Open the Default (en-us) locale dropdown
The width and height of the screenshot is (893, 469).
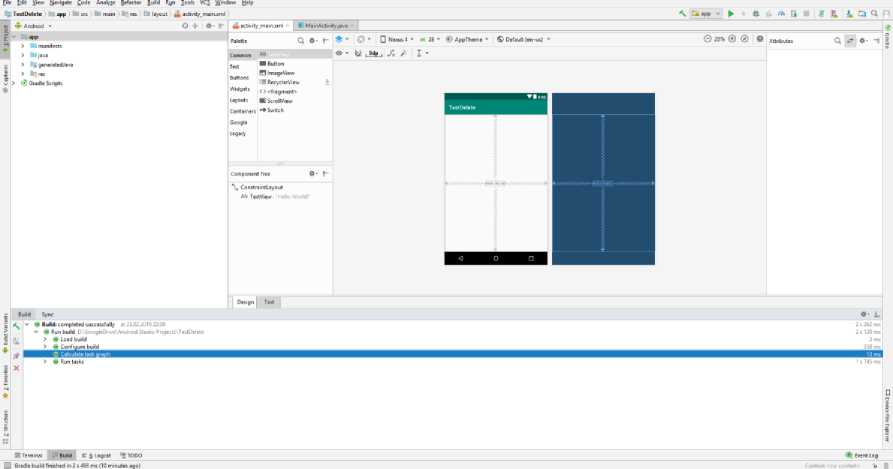[523, 39]
